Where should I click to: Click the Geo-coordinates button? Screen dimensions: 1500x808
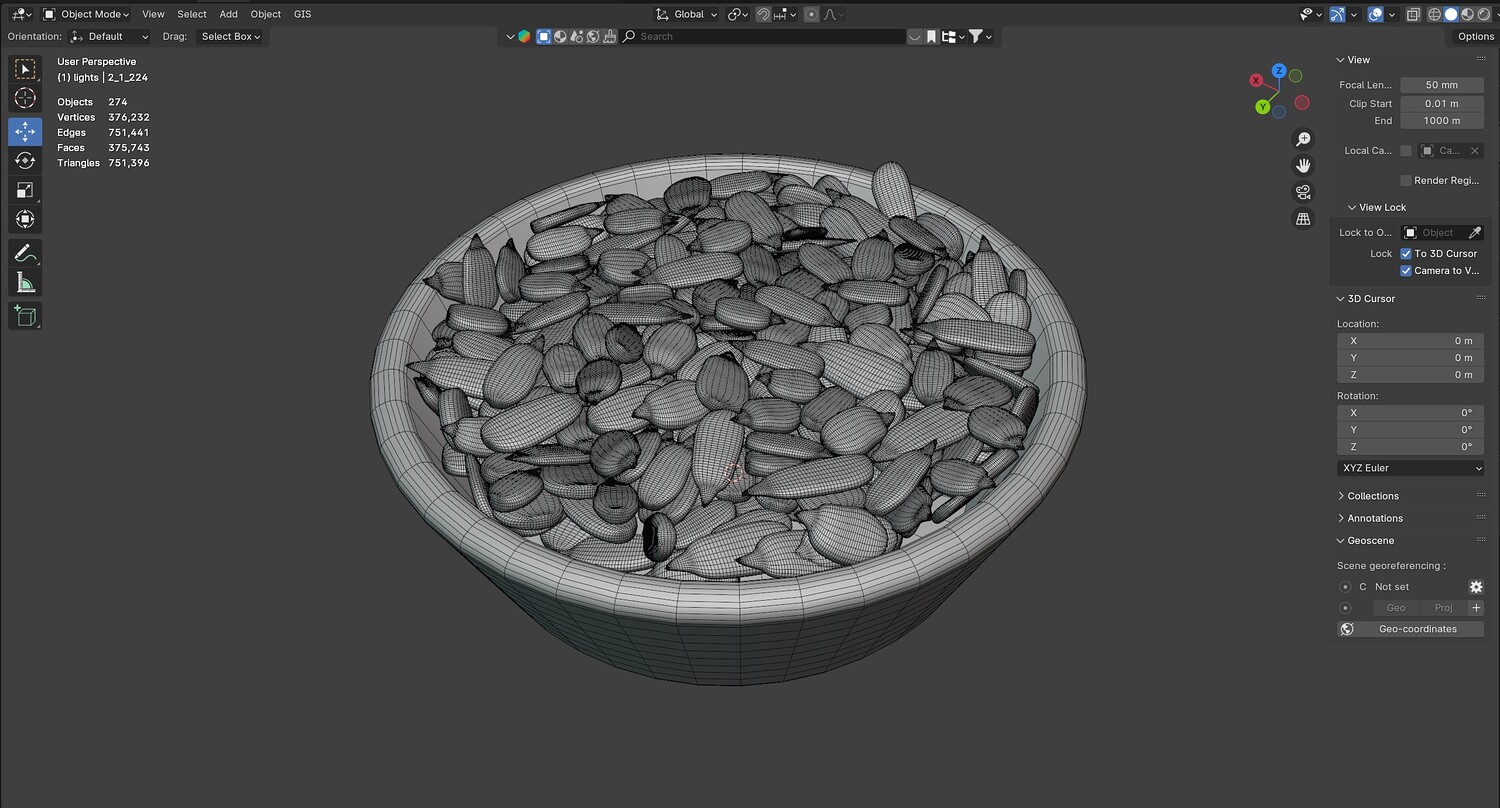click(x=1410, y=629)
